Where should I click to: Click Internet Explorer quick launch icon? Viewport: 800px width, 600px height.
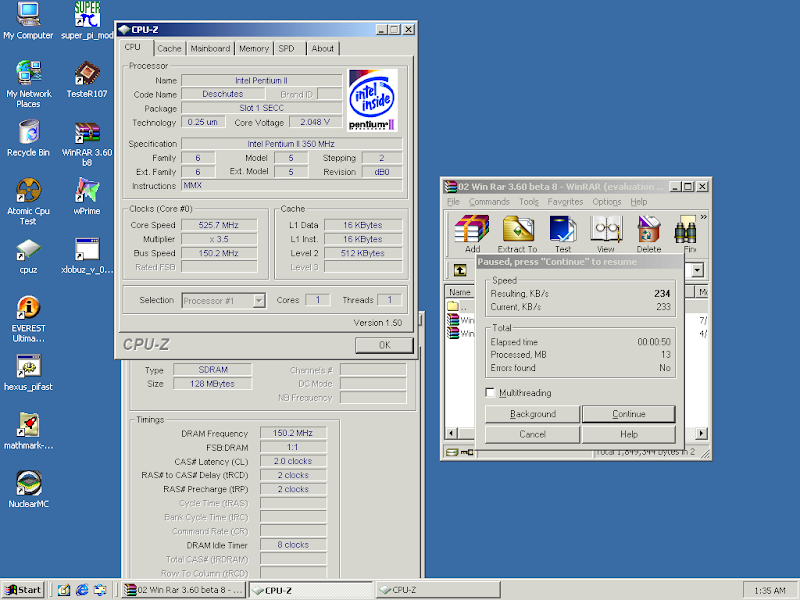(x=82, y=590)
